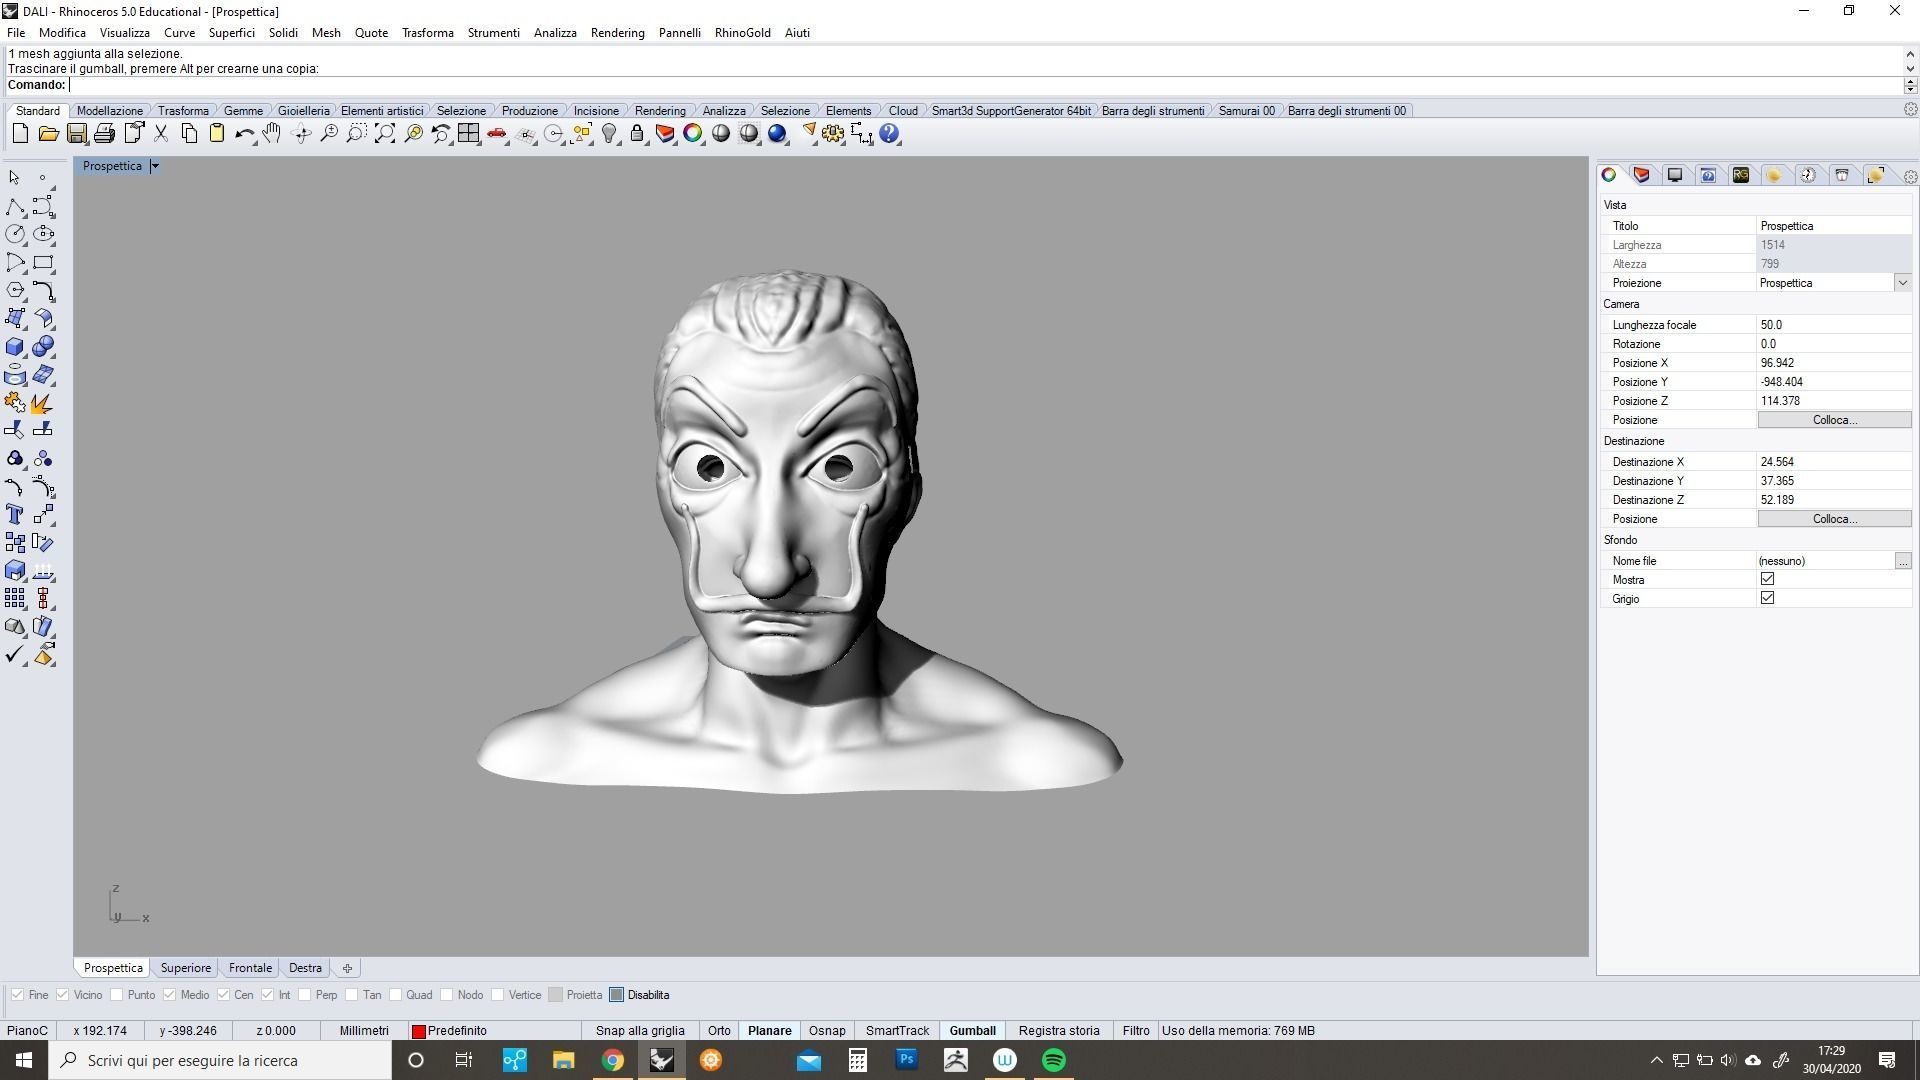Toggle the Medio osnap checkbox

tap(170, 995)
